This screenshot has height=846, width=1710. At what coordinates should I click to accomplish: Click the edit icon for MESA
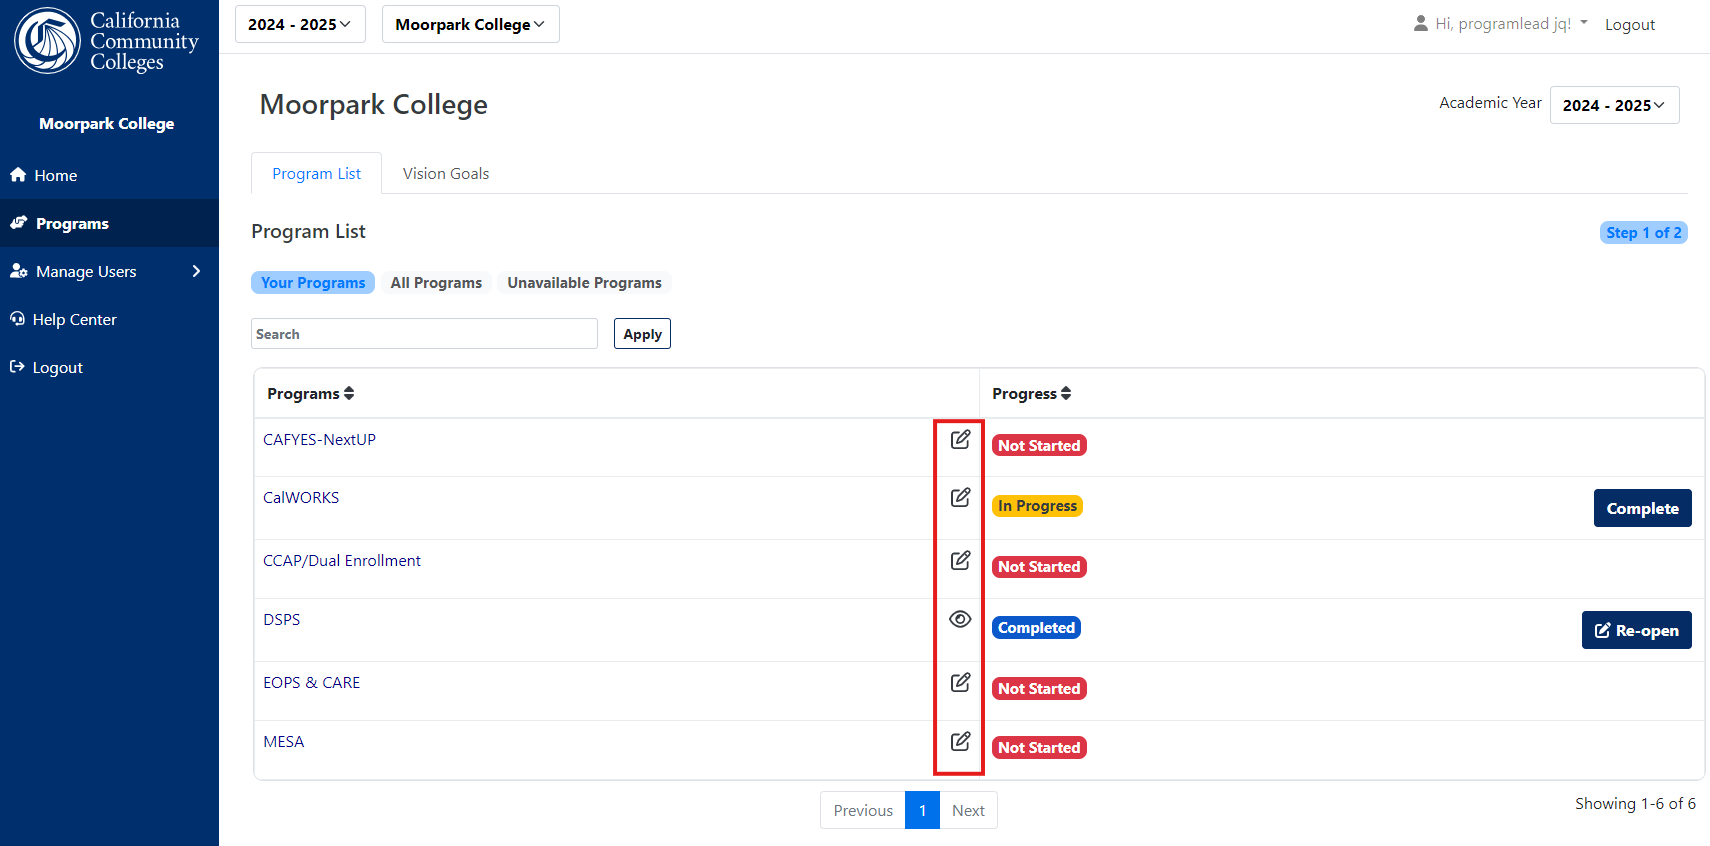tap(960, 741)
